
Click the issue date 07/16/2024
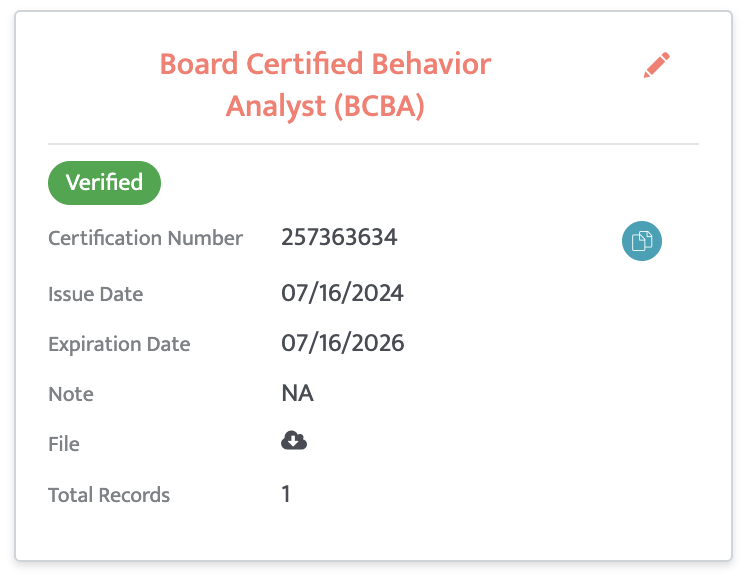coord(342,293)
